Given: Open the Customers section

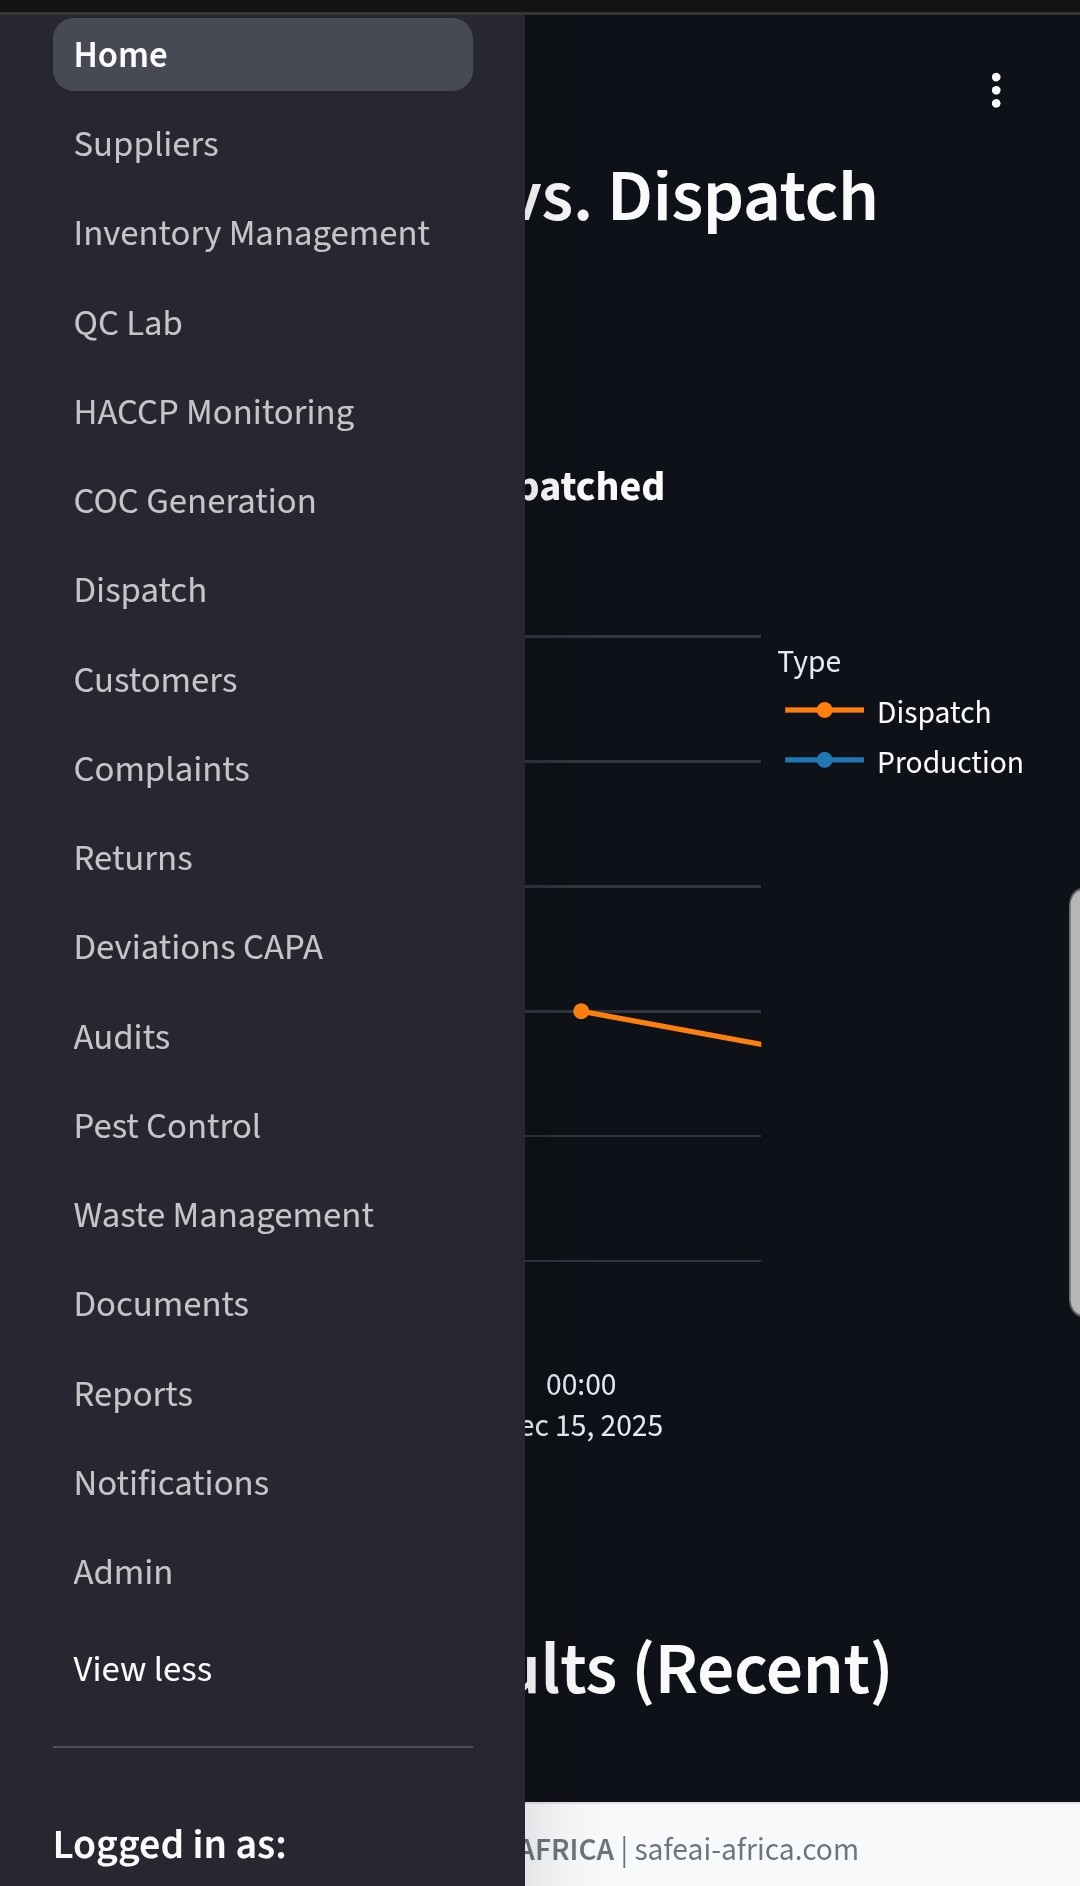Looking at the screenshot, I should click(155, 680).
